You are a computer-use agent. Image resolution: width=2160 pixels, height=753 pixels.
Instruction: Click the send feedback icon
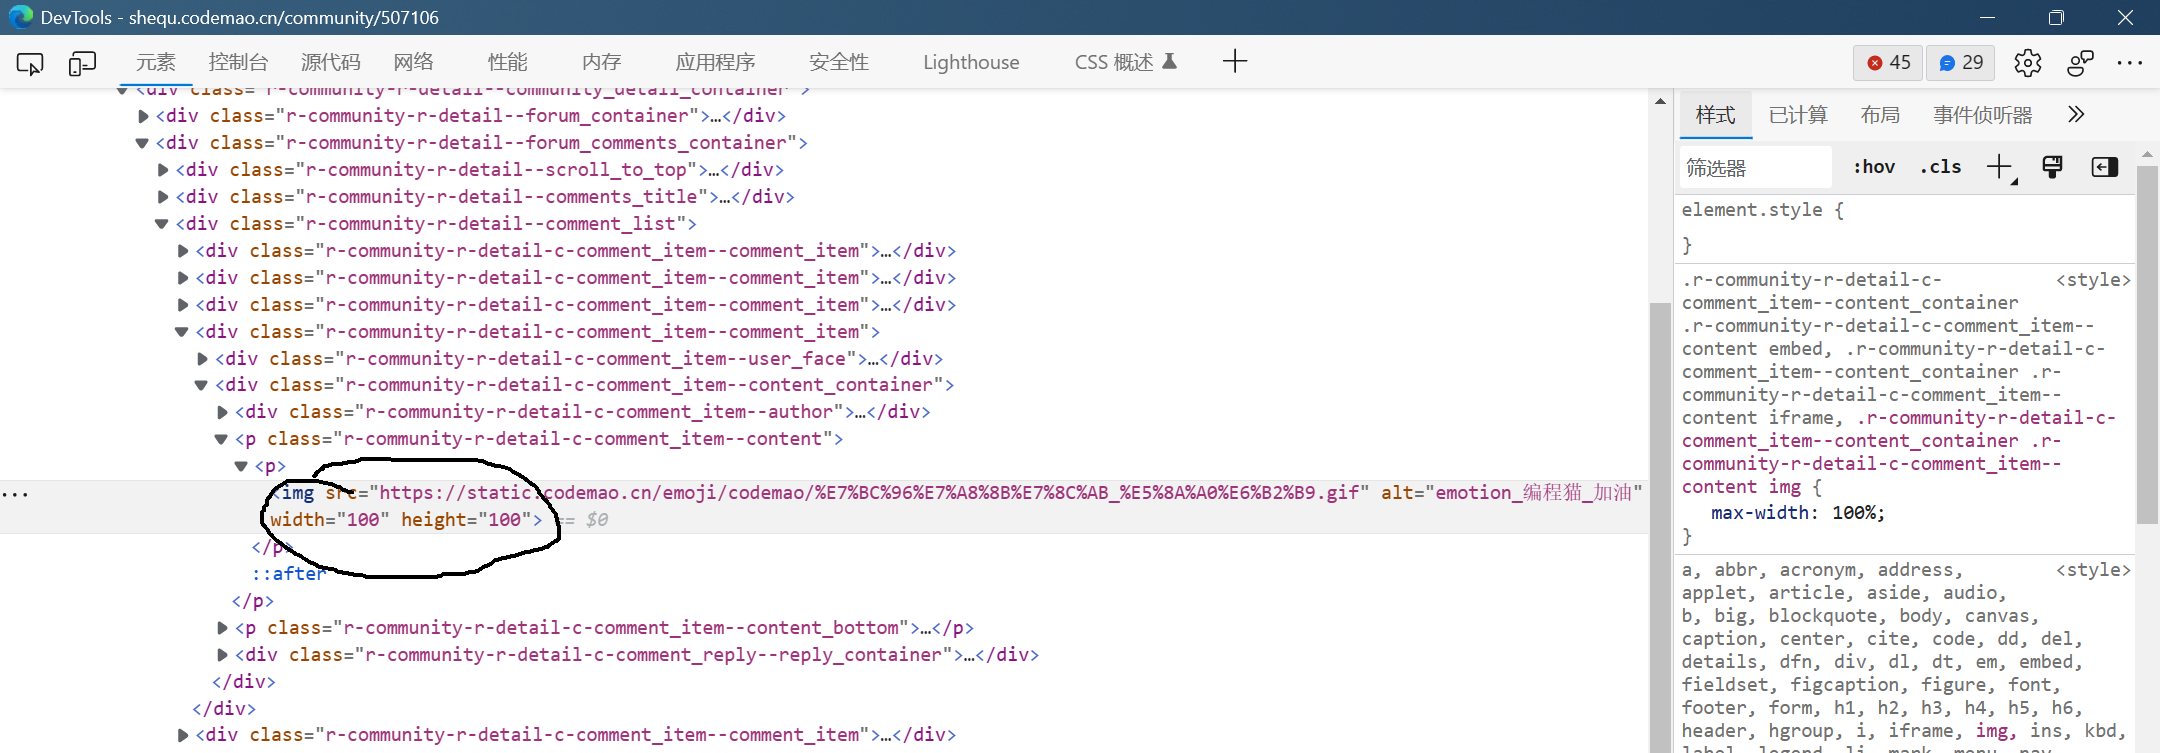click(x=2080, y=63)
